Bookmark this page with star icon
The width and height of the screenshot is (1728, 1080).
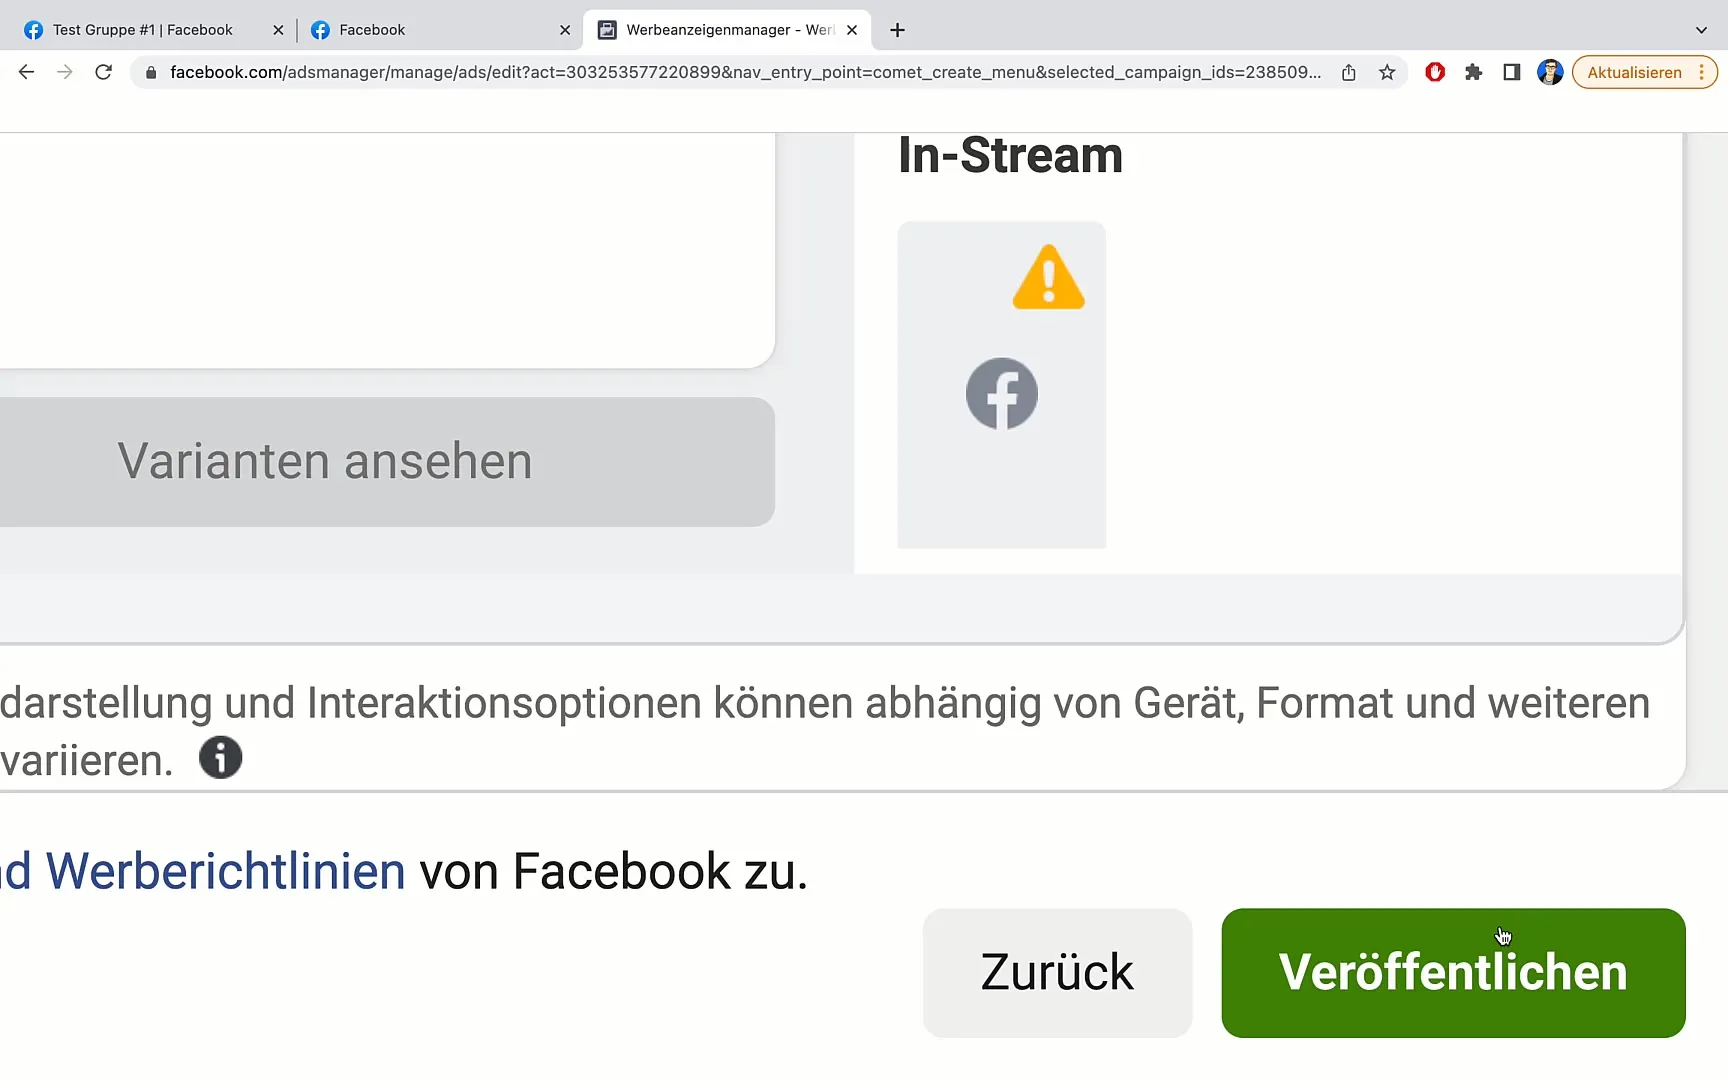click(1387, 72)
